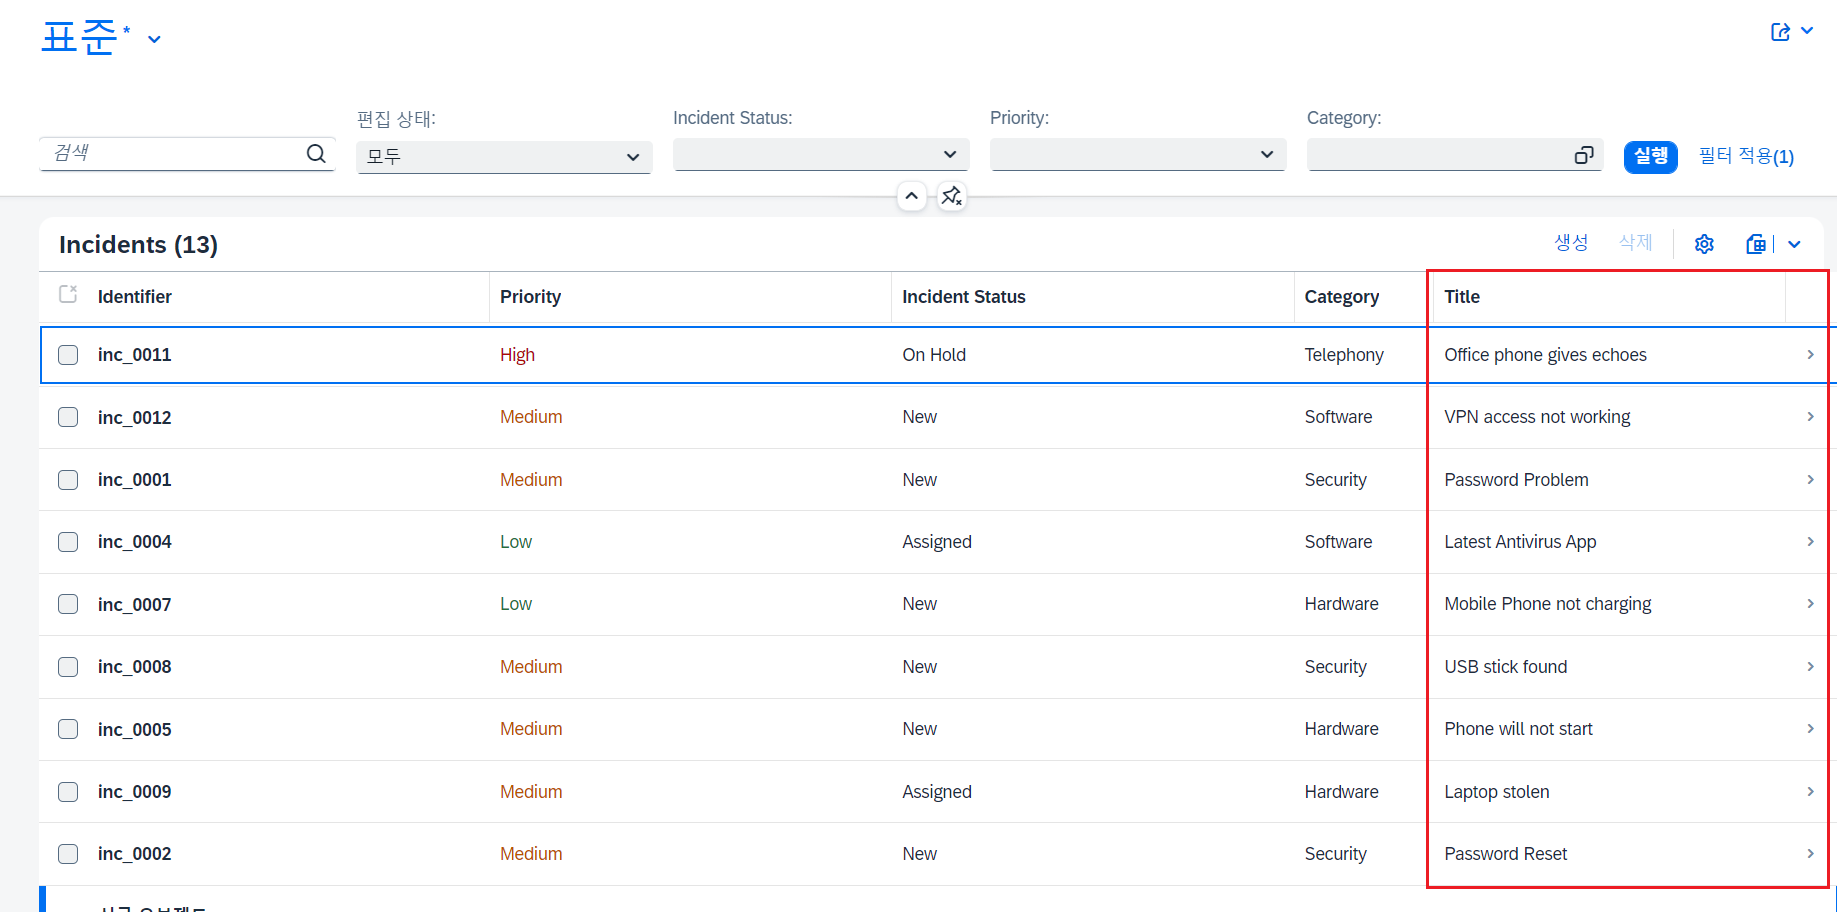Mark the inc_0009 row checkbox
Image resolution: width=1837 pixels, height=912 pixels.
(x=68, y=792)
